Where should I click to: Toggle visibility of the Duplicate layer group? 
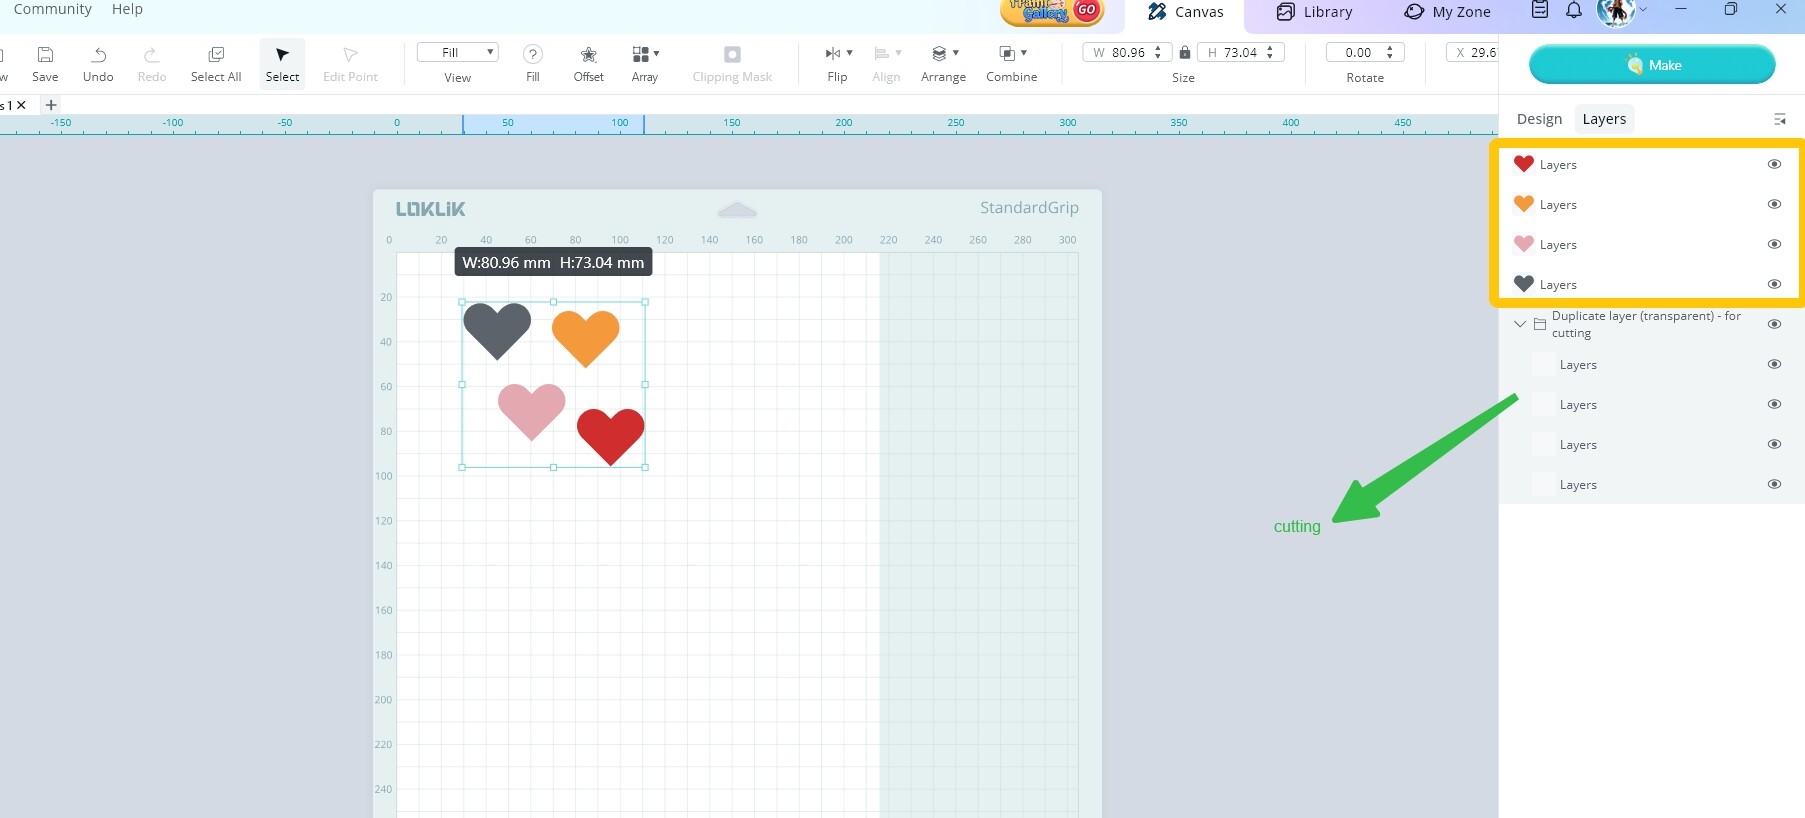1774,324
